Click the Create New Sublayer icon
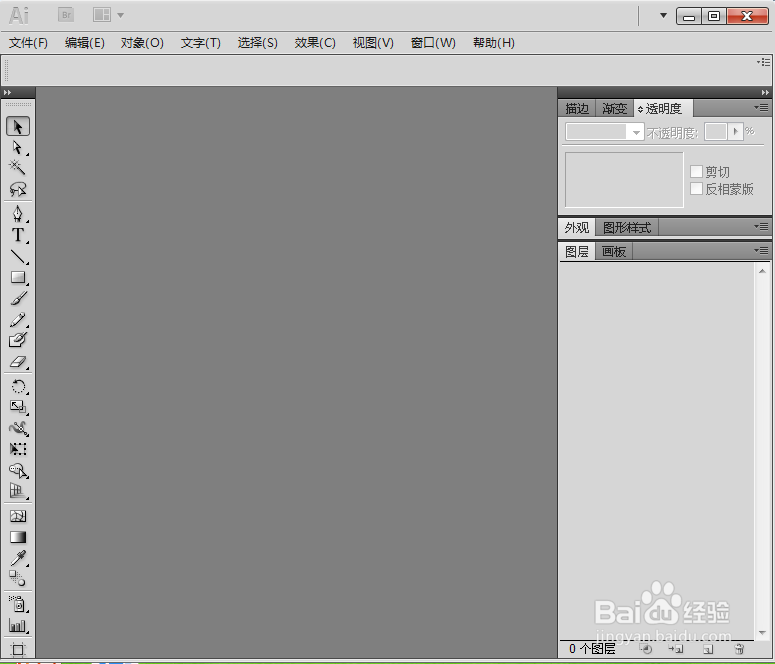Screen dimensions: 775x664 tap(676, 648)
